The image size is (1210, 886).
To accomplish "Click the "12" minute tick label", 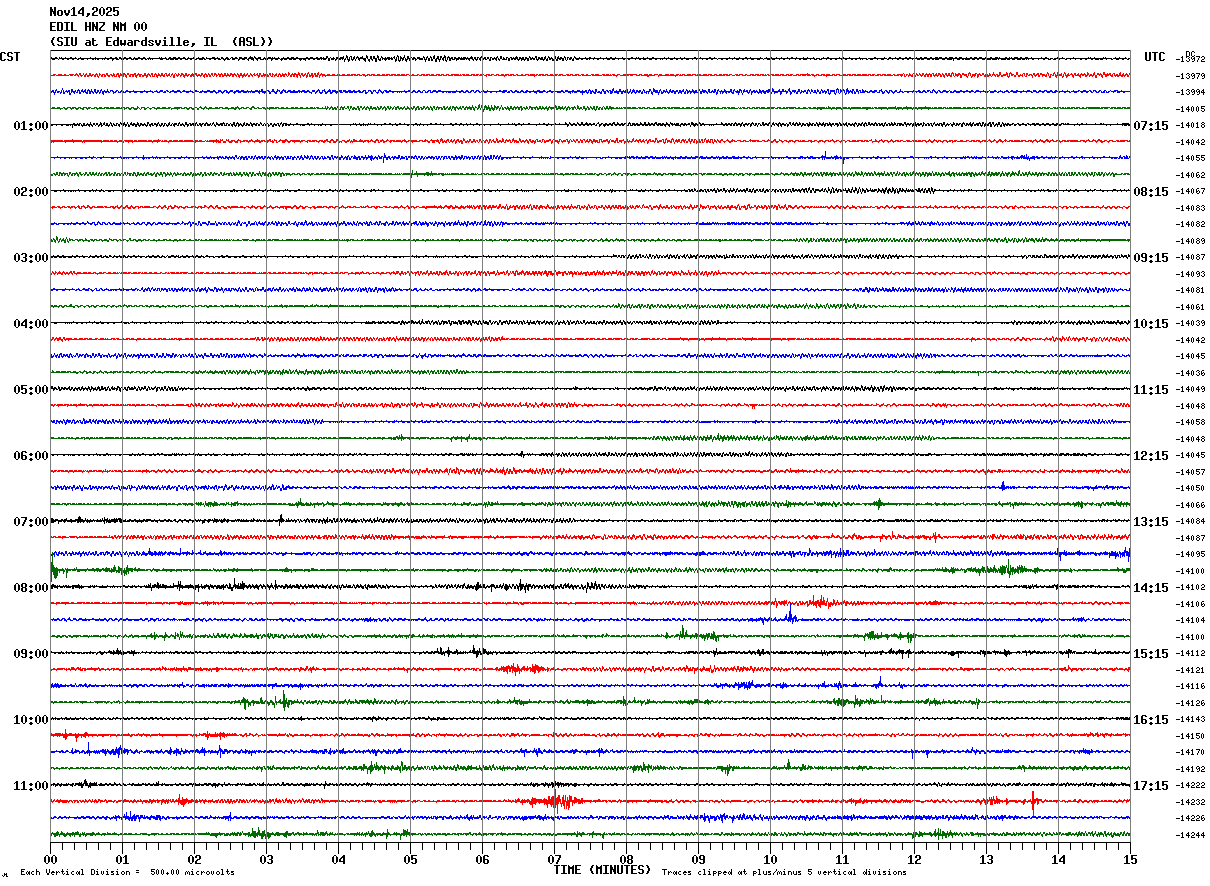I will point(914,859).
